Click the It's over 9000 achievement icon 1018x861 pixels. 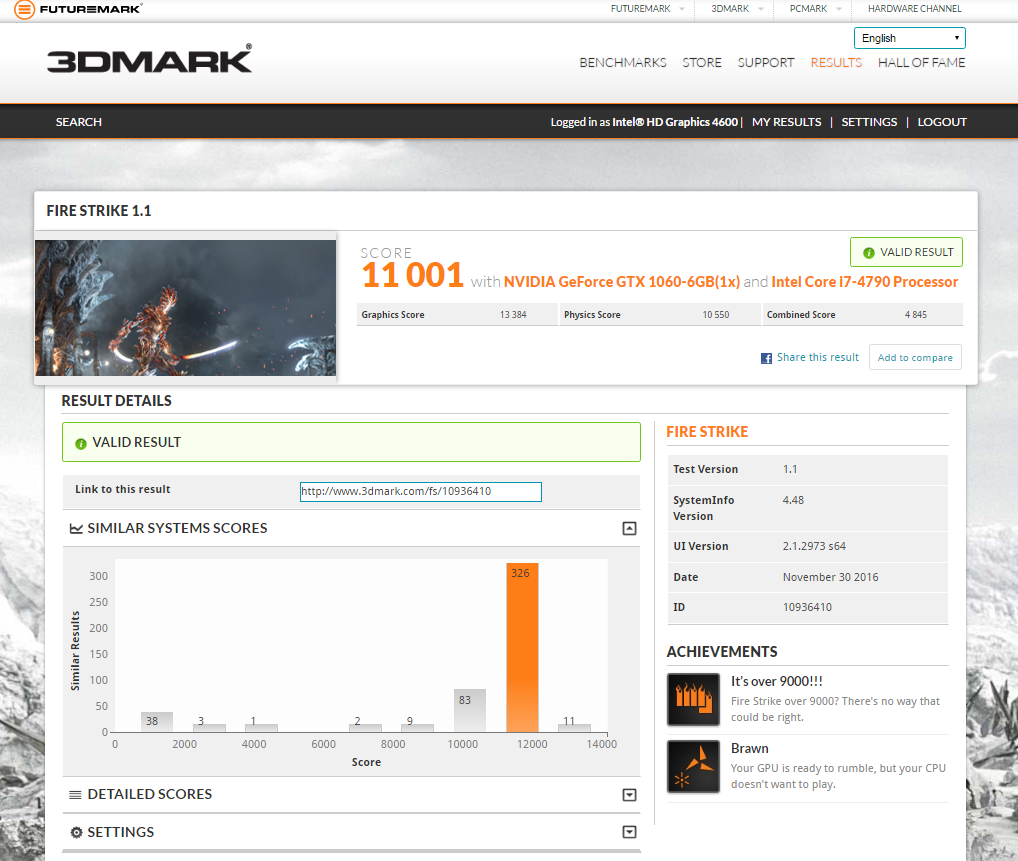click(693, 699)
